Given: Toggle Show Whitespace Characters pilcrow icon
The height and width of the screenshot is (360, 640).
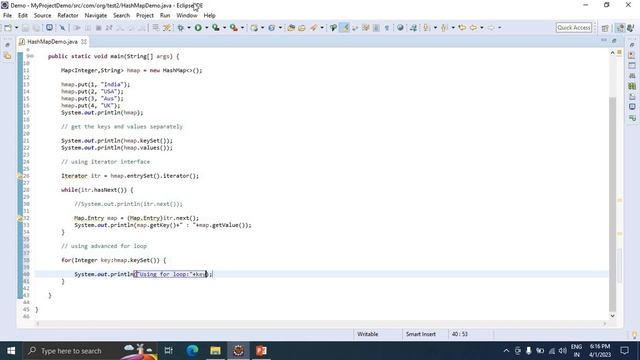Looking at the screenshot, I should coord(387,28).
